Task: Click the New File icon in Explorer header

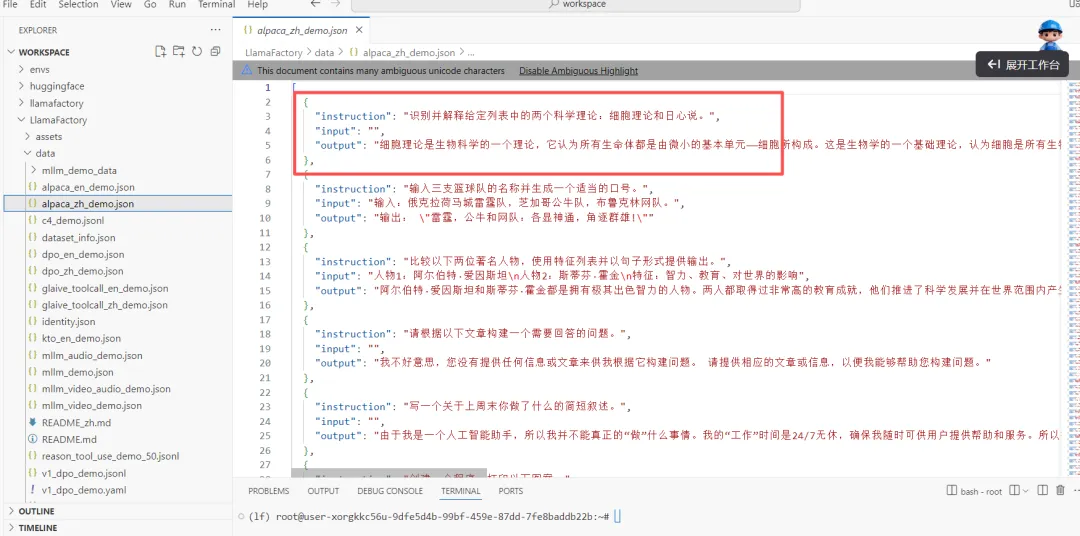Action: click(x=160, y=52)
